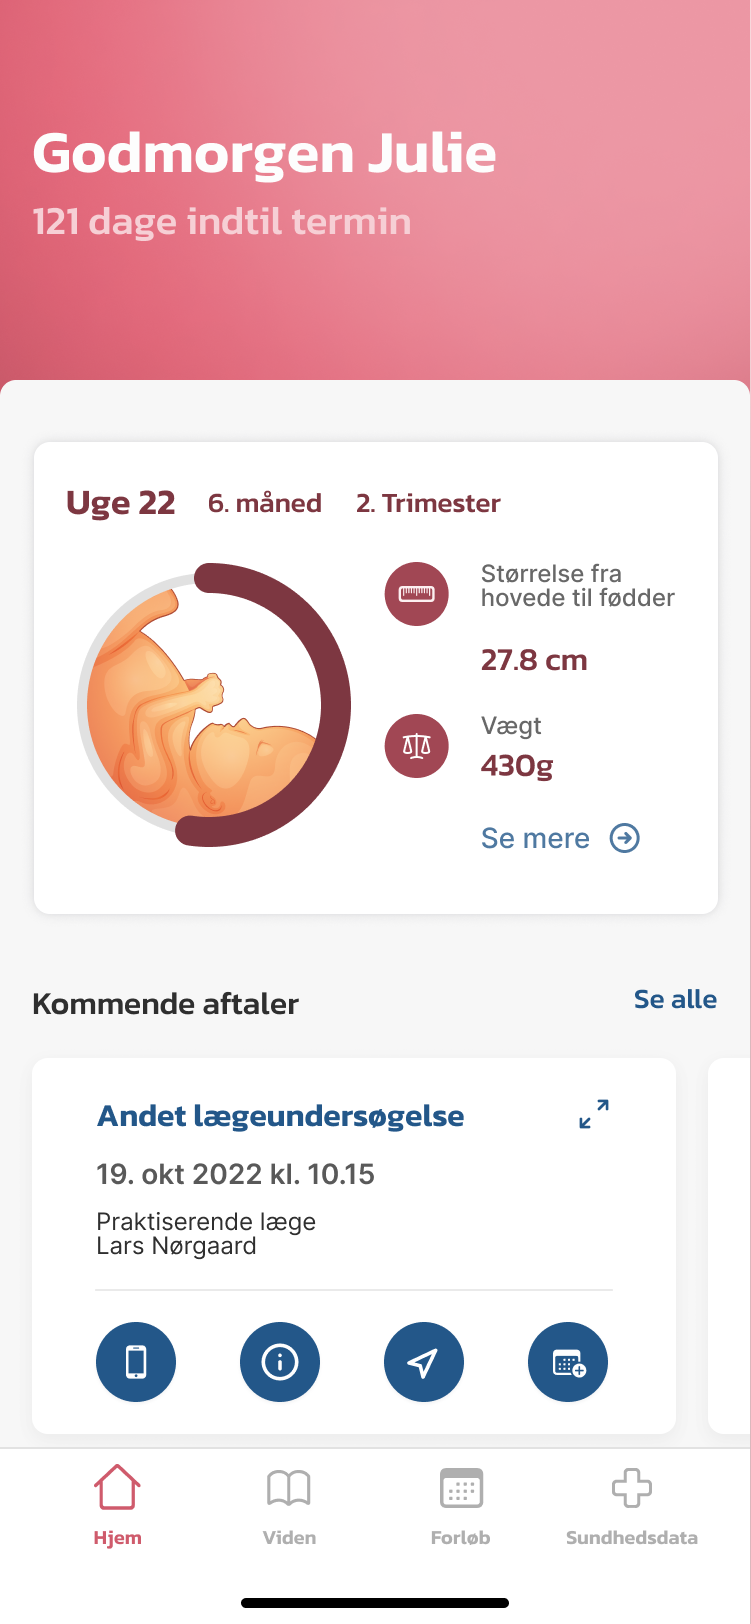Viewport: 751px width, 1624px height.
Task: Tap the 2. Trimester label
Action: pos(428,503)
